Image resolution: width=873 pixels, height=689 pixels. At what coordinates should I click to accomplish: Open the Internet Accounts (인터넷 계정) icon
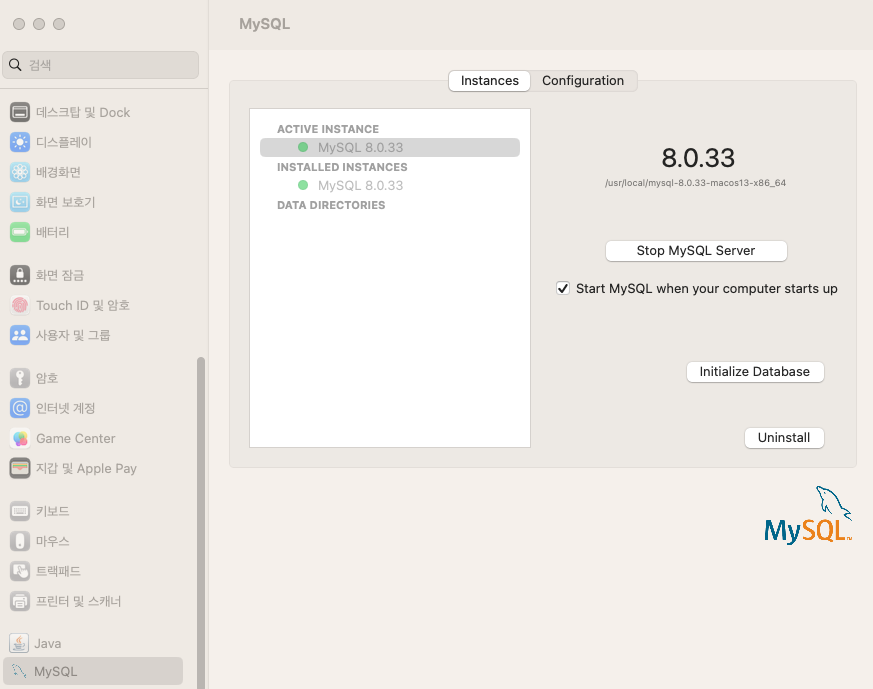coord(20,408)
